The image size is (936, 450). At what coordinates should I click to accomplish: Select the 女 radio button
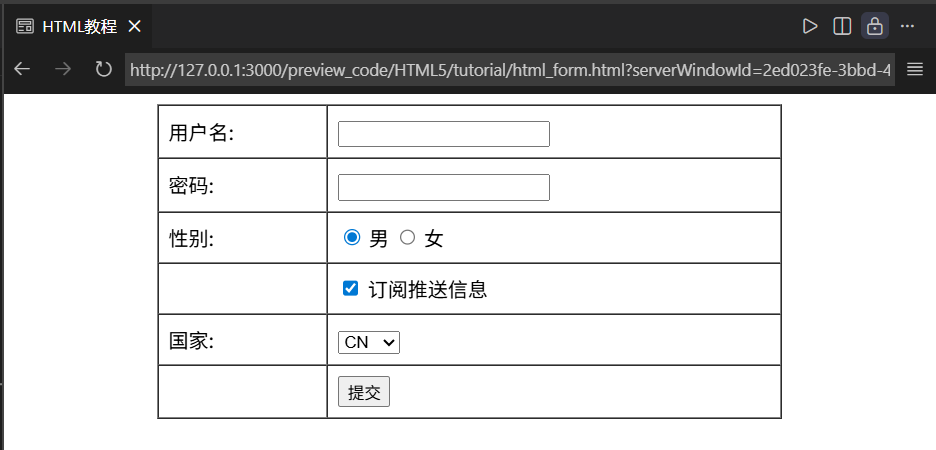(407, 238)
